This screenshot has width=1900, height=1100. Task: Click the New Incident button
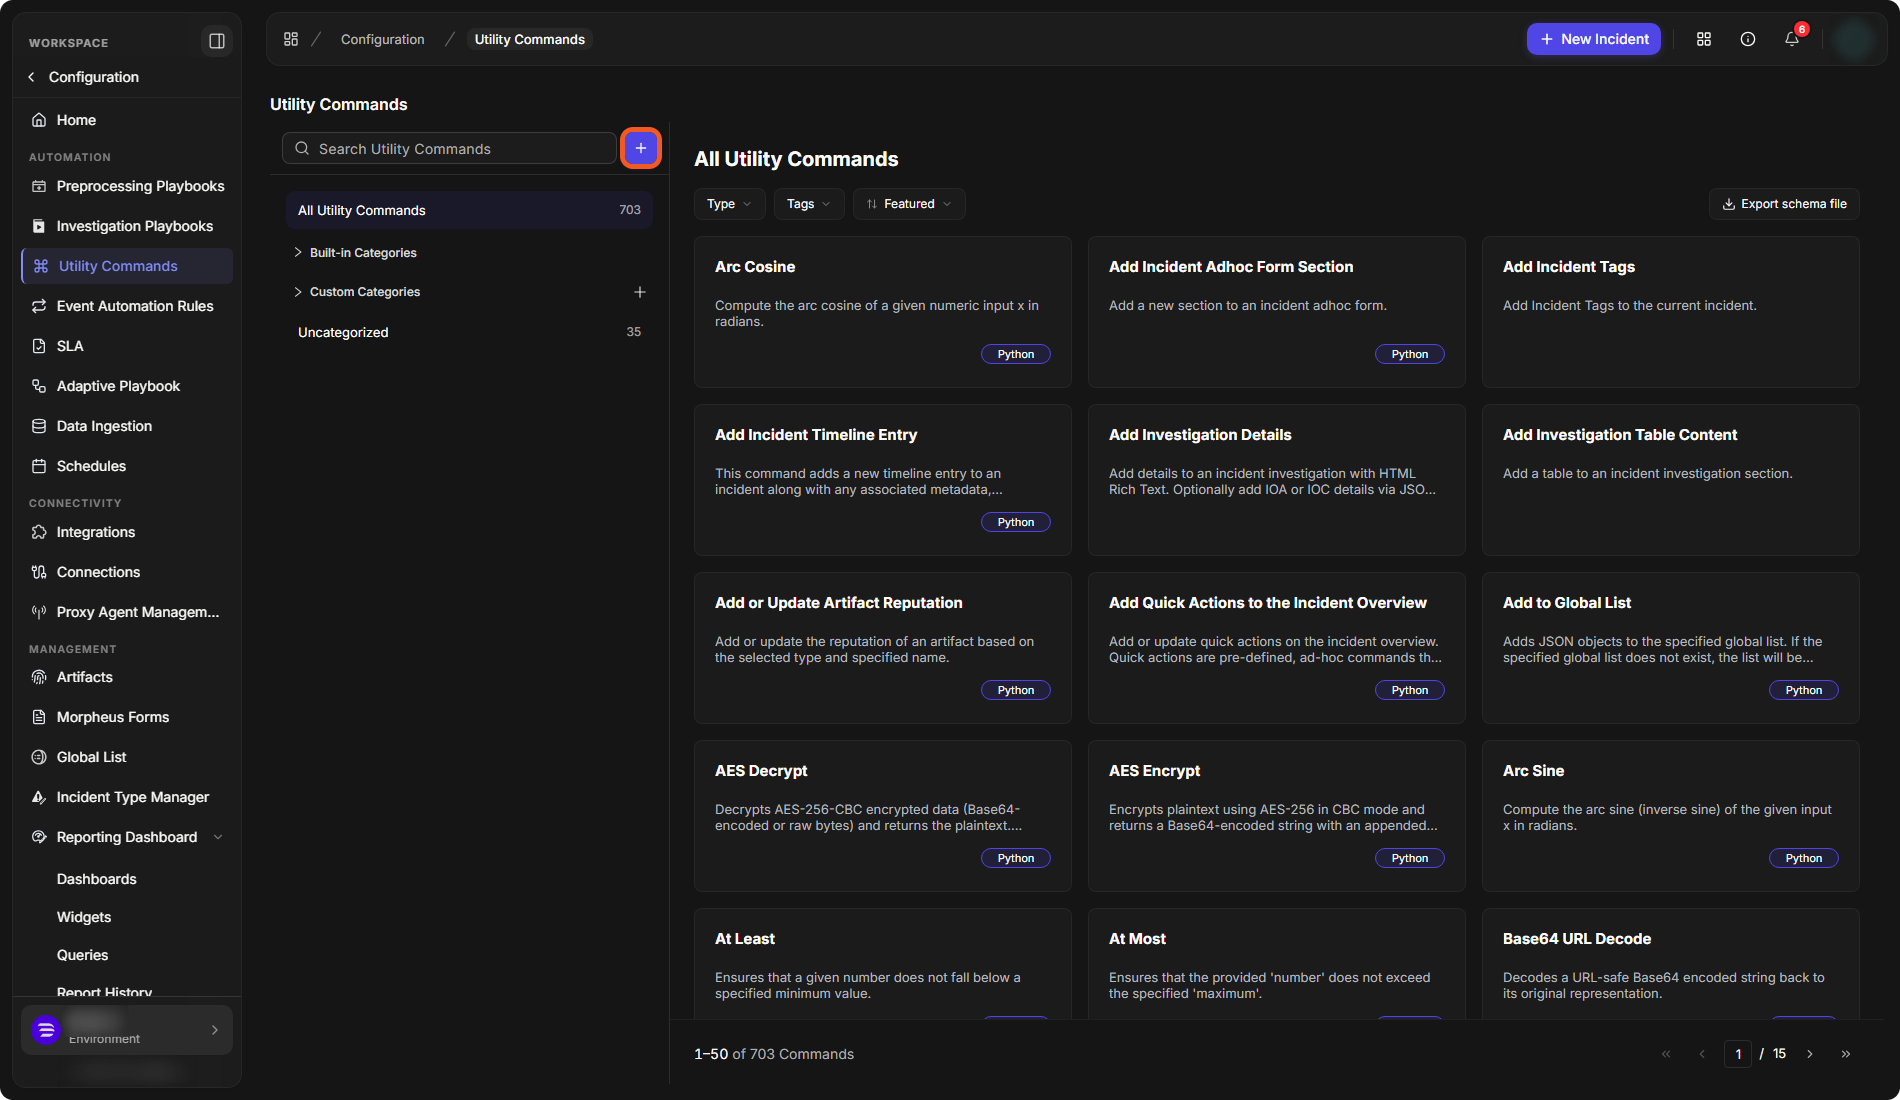pyautogui.click(x=1594, y=39)
